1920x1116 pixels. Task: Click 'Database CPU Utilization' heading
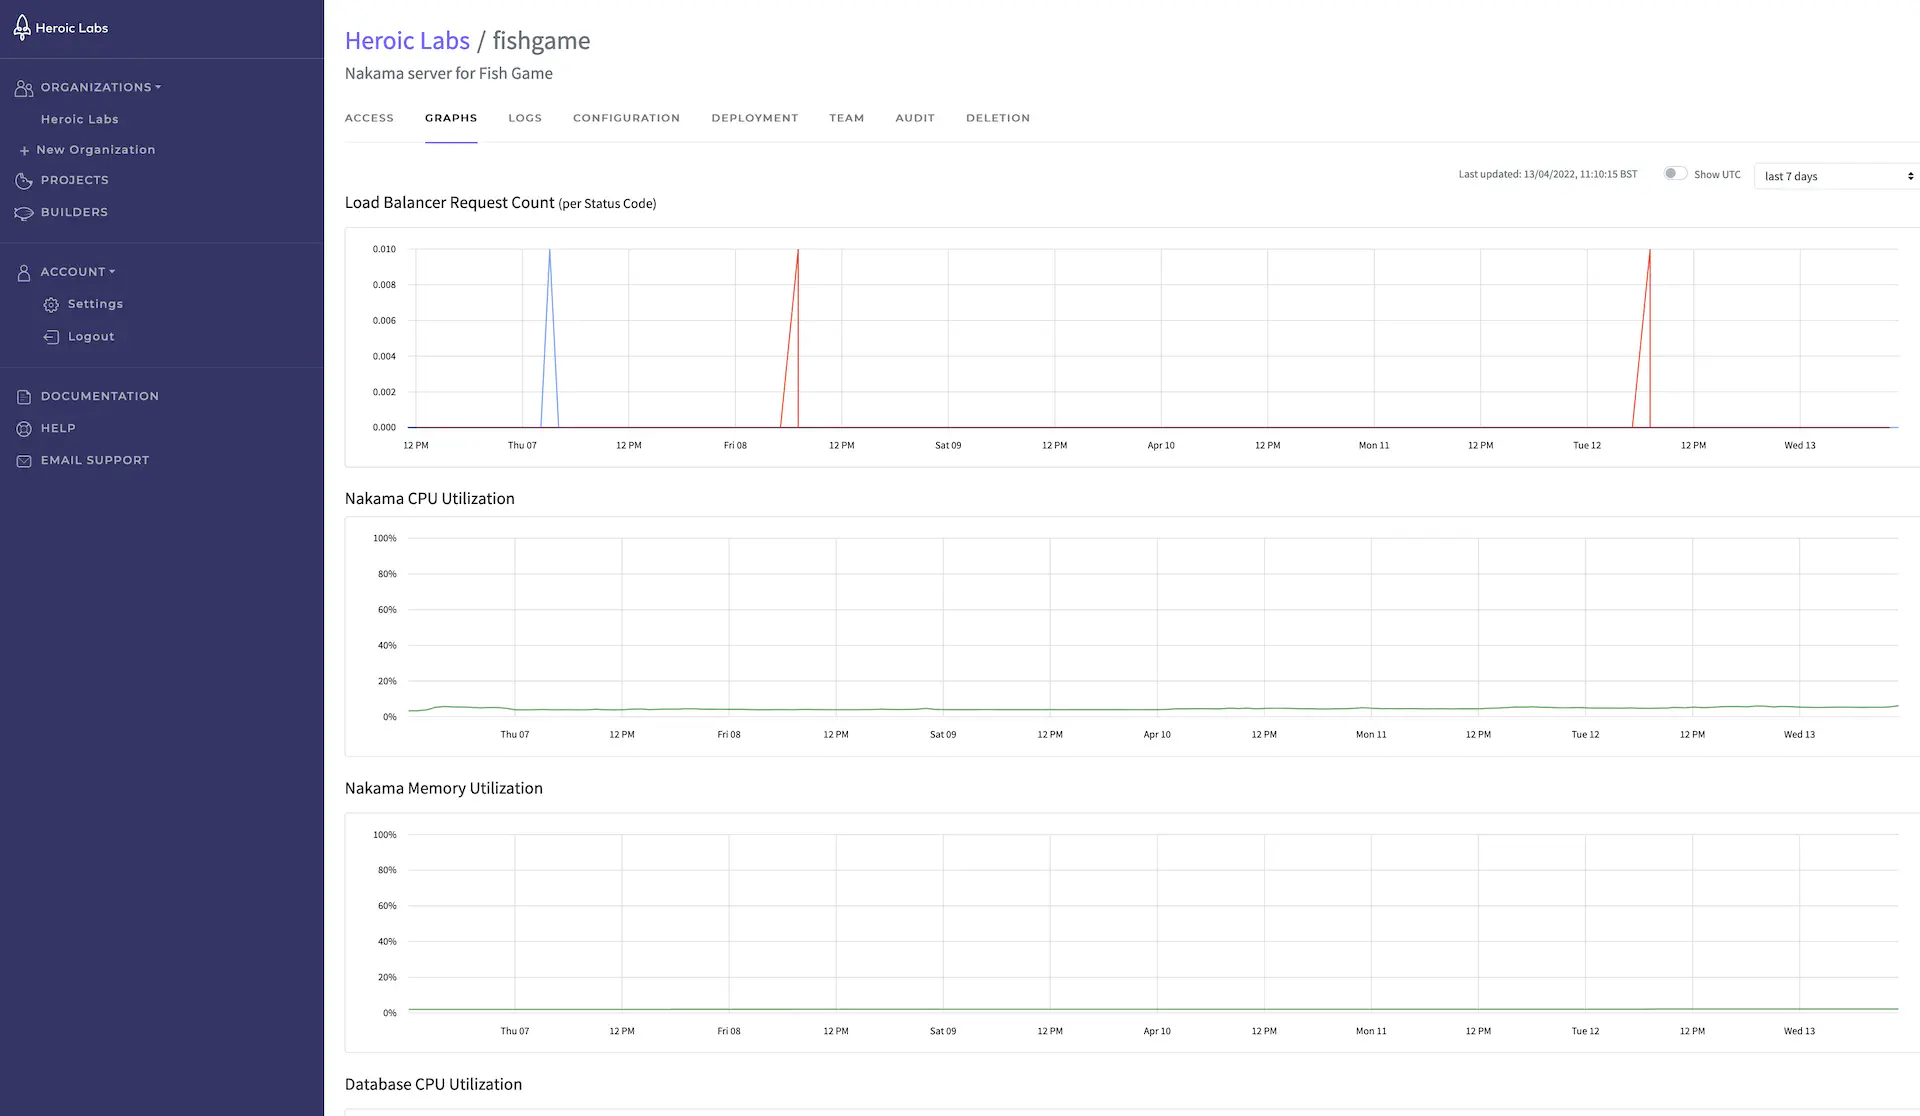coord(433,1084)
